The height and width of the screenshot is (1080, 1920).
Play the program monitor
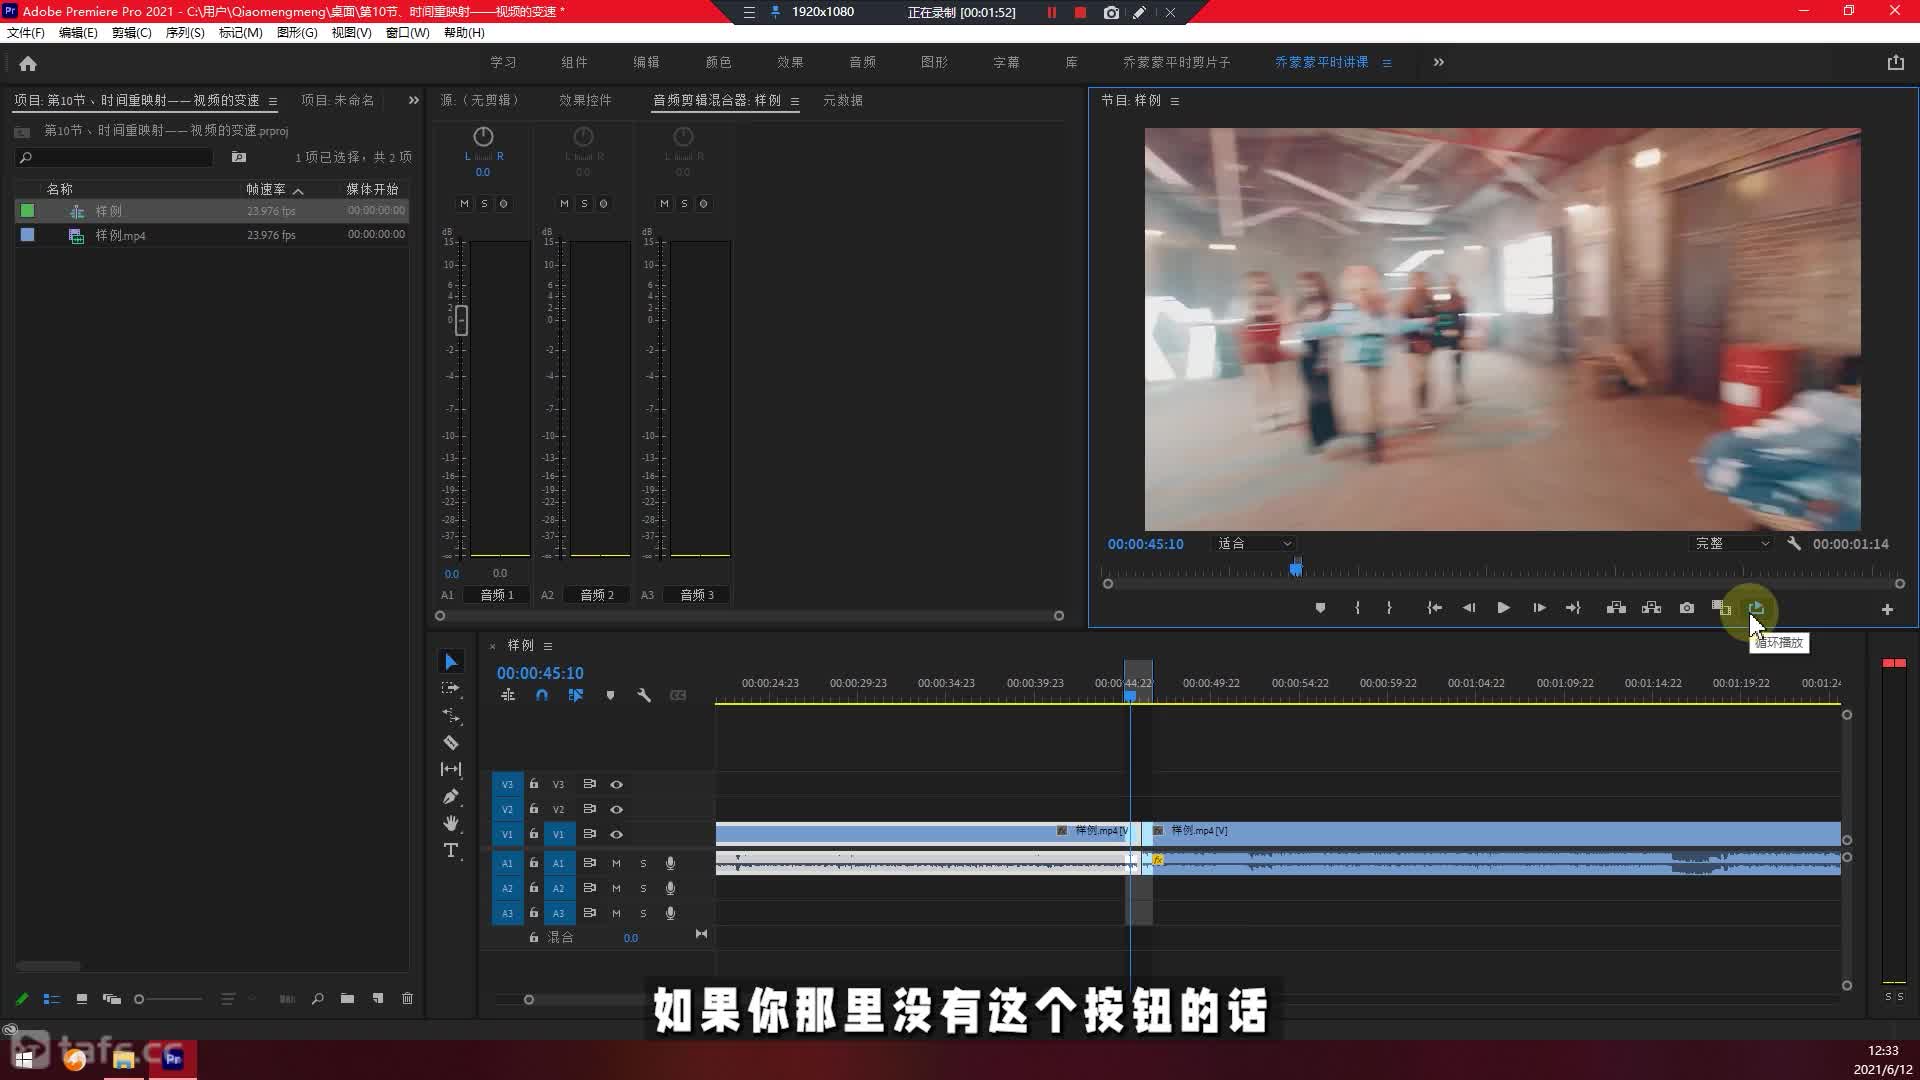pyautogui.click(x=1503, y=608)
